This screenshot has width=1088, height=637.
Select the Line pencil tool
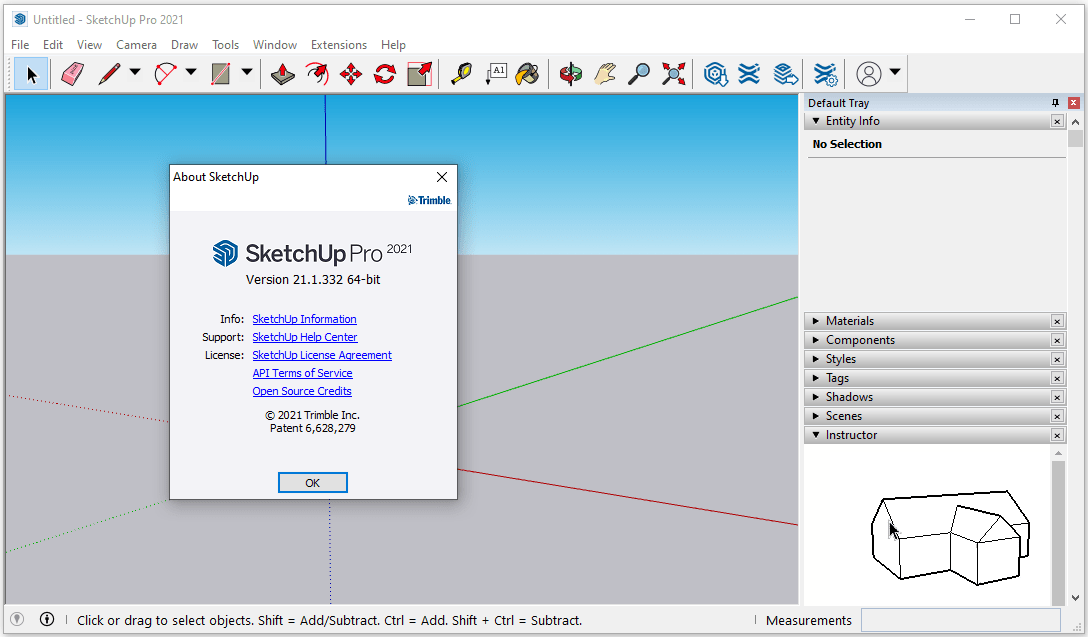pyautogui.click(x=110, y=74)
